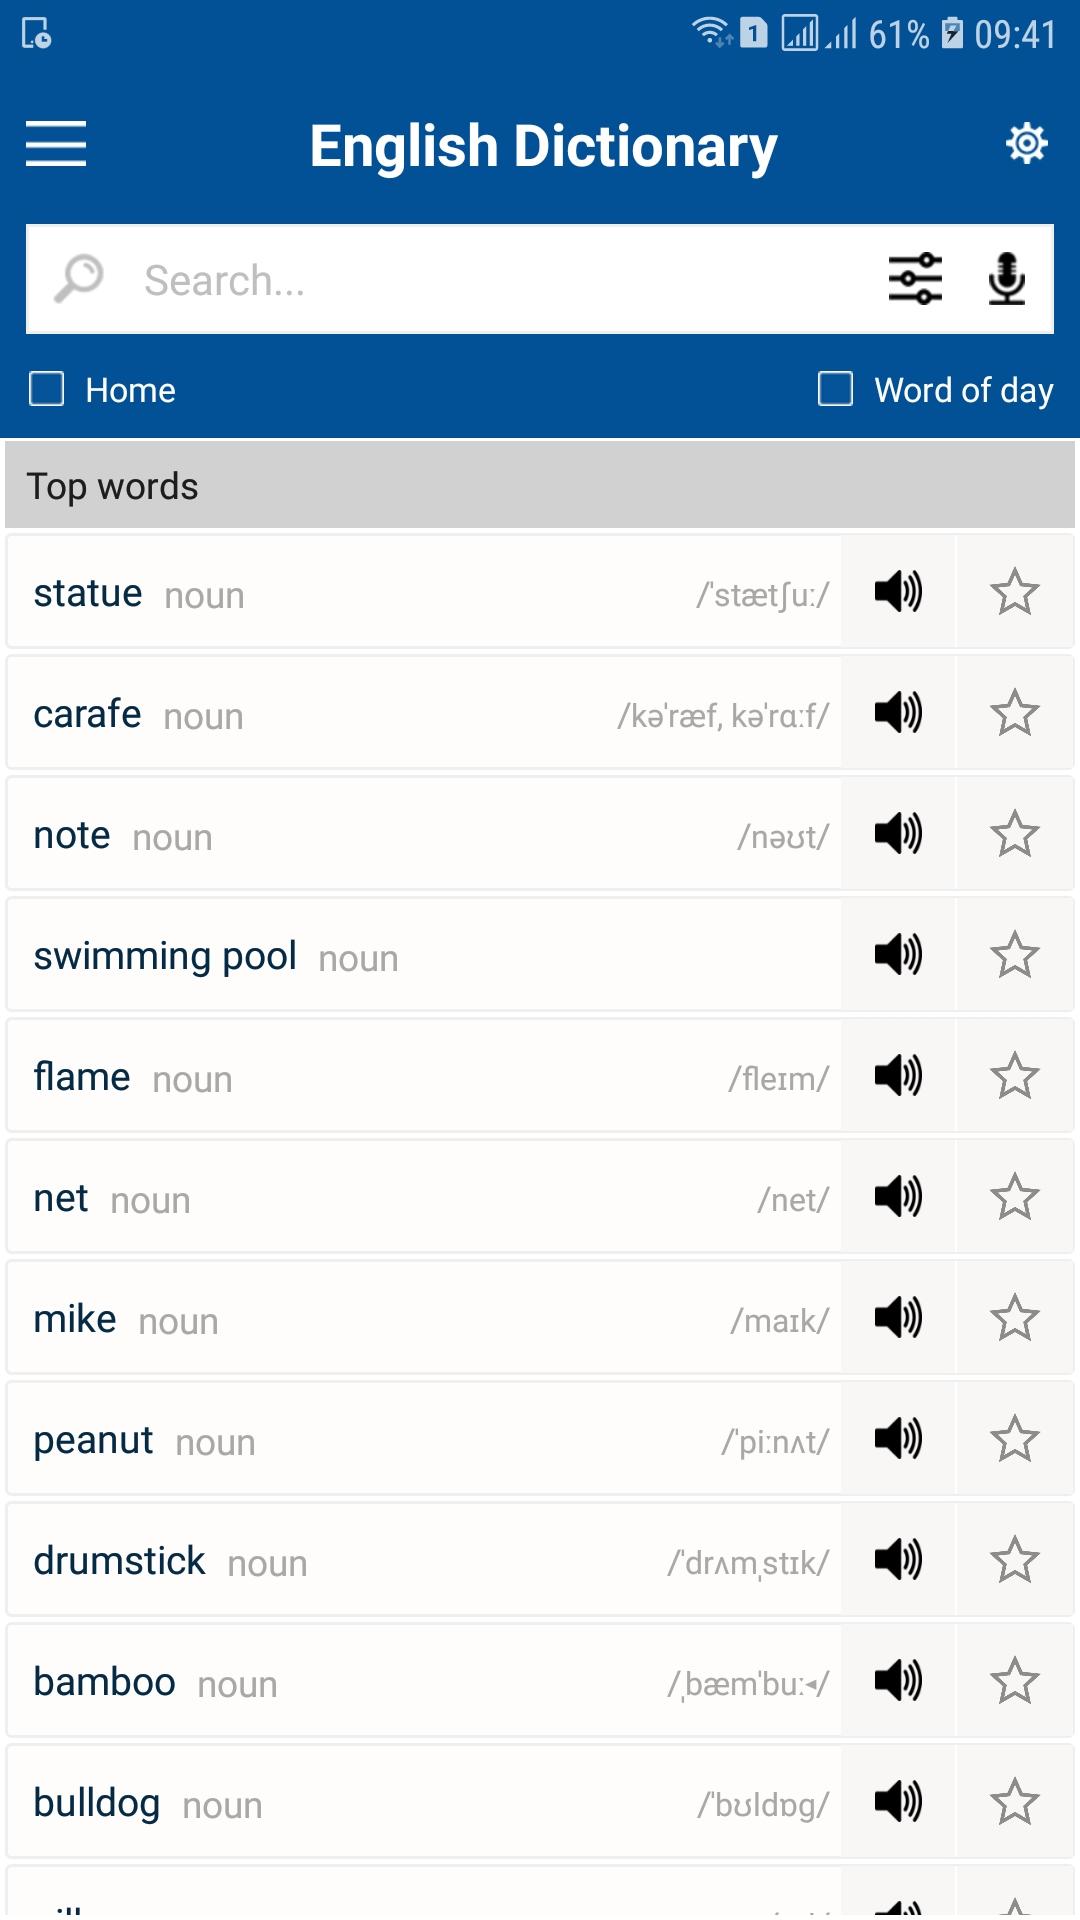This screenshot has width=1080, height=1920.
Task: Tap the magnifying glass search icon
Action: point(79,278)
